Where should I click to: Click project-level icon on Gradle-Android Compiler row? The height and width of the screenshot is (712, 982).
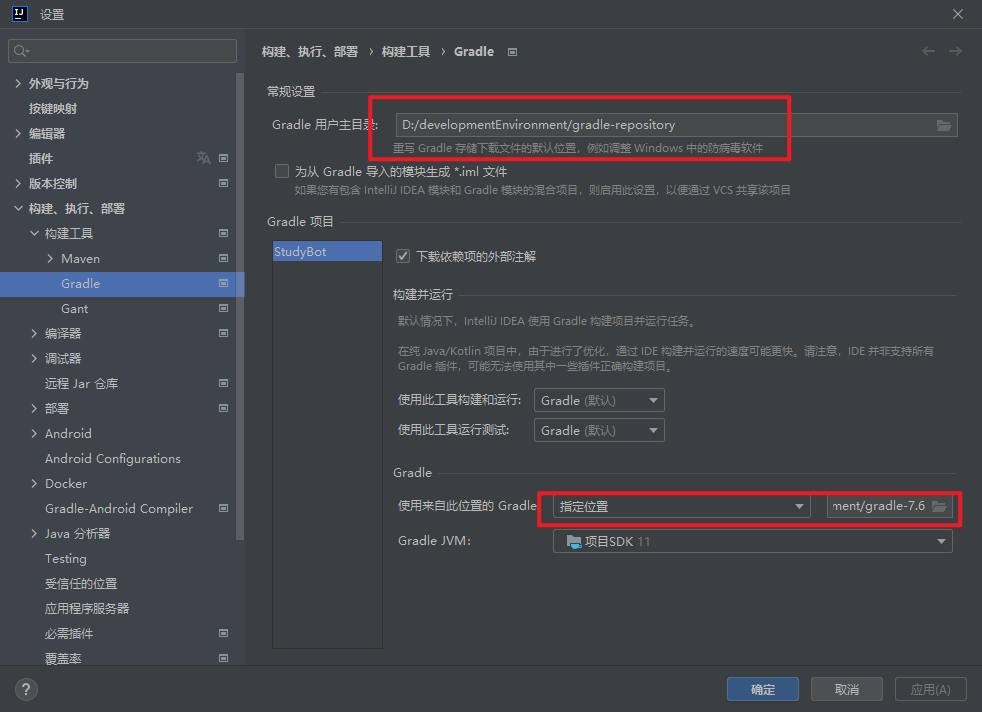[x=223, y=508]
